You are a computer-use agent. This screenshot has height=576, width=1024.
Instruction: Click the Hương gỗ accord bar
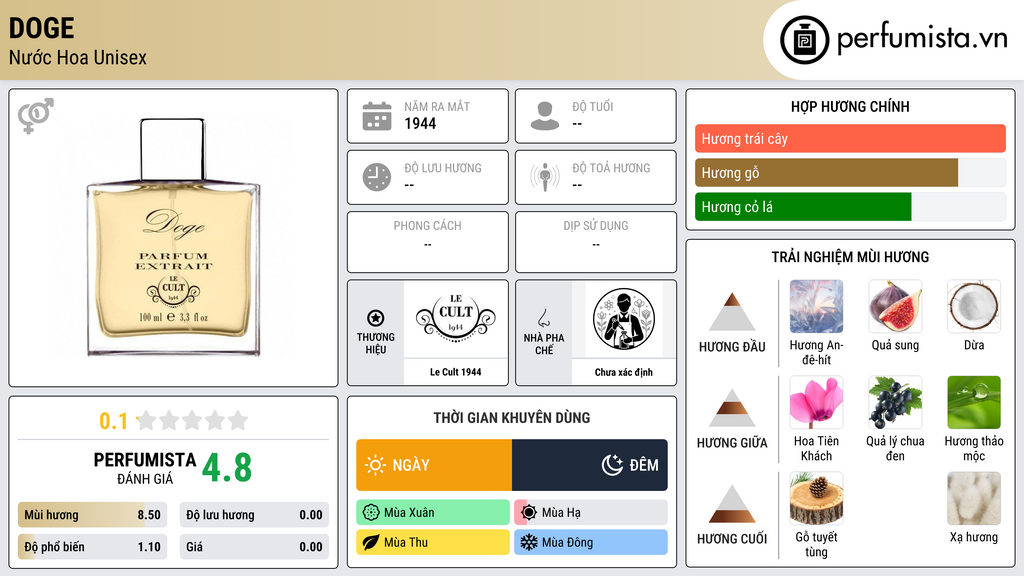click(x=850, y=172)
